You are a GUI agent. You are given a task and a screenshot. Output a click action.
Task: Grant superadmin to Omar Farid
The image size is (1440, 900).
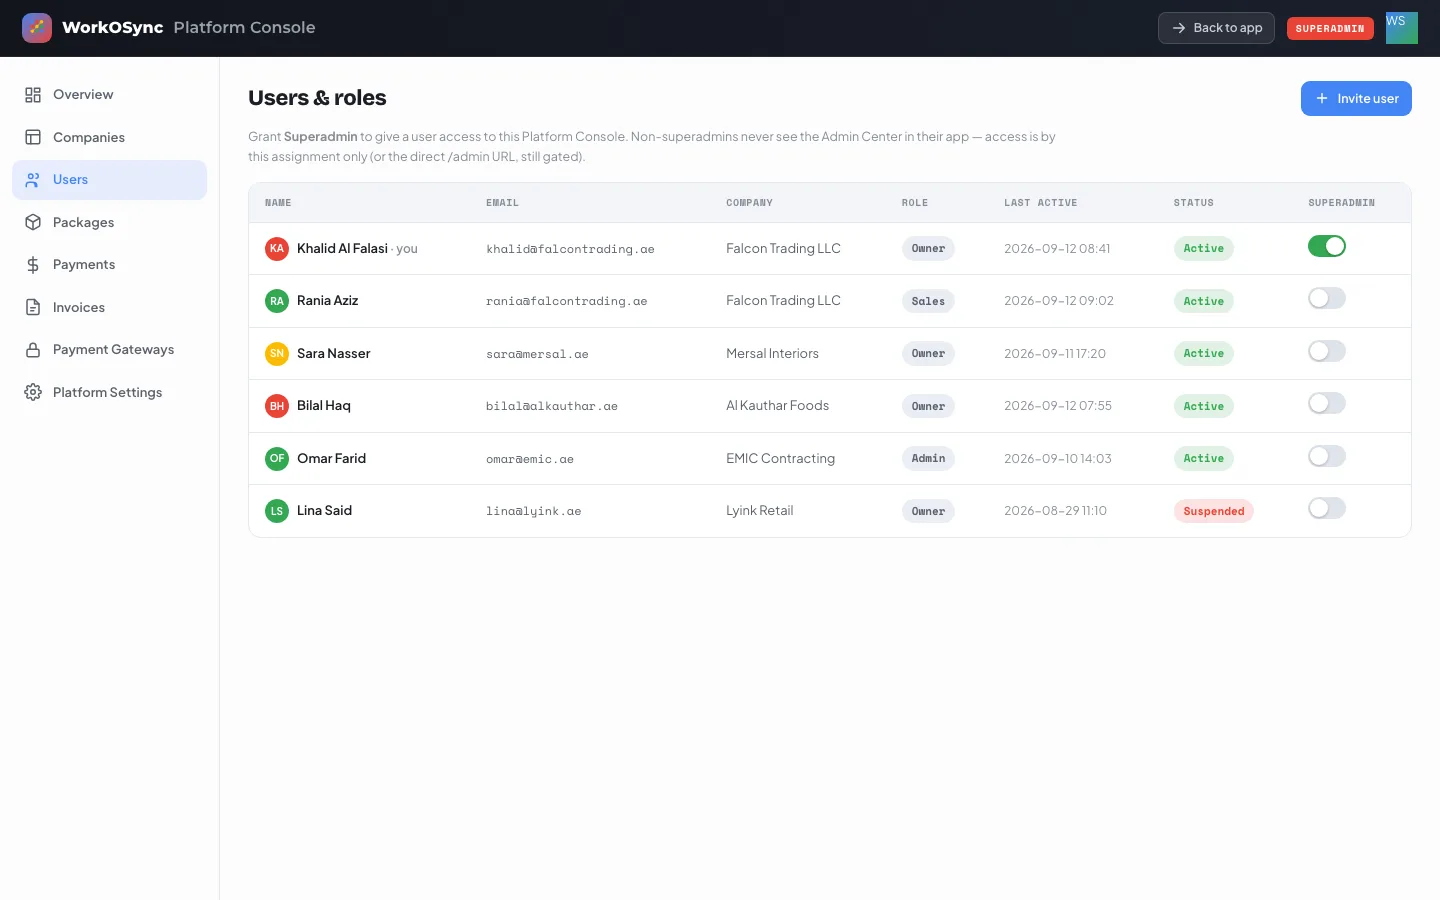[x=1327, y=456]
